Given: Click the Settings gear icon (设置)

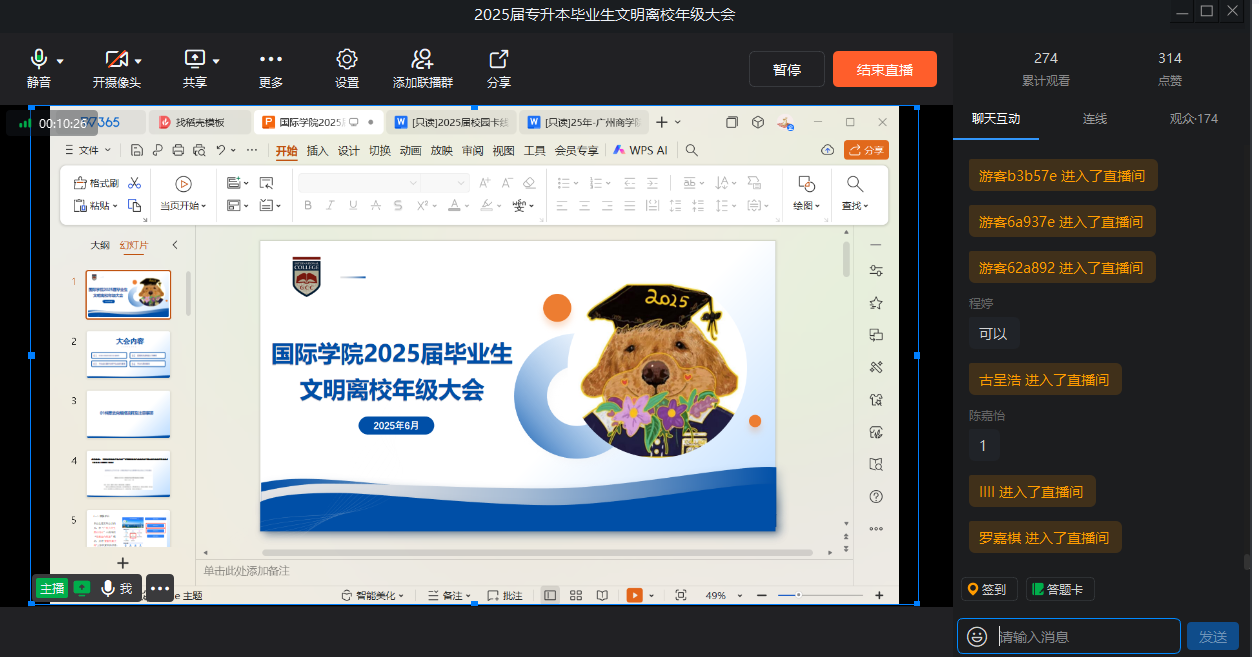Looking at the screenshot, I should point(347,60).
